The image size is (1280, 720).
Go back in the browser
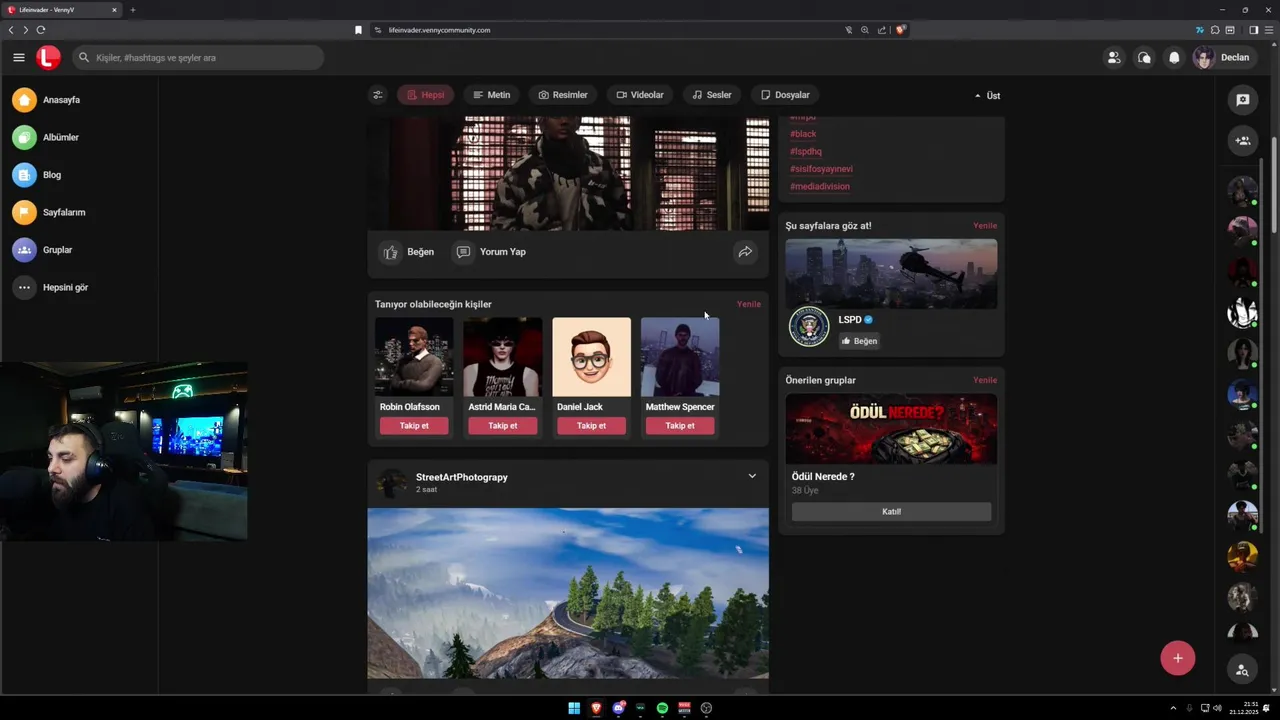tap(11, 30)
